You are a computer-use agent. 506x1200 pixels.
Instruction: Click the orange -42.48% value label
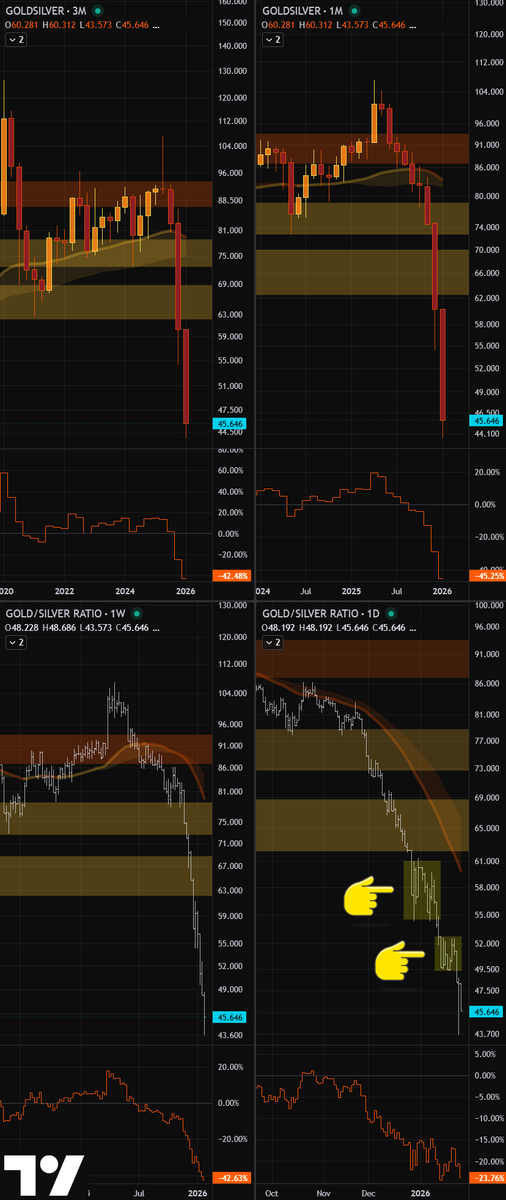coord(230,575)
